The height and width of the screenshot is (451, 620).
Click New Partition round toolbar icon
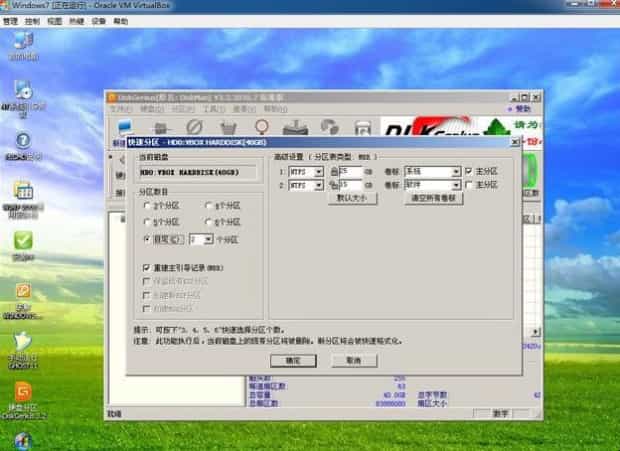[261, 127]
